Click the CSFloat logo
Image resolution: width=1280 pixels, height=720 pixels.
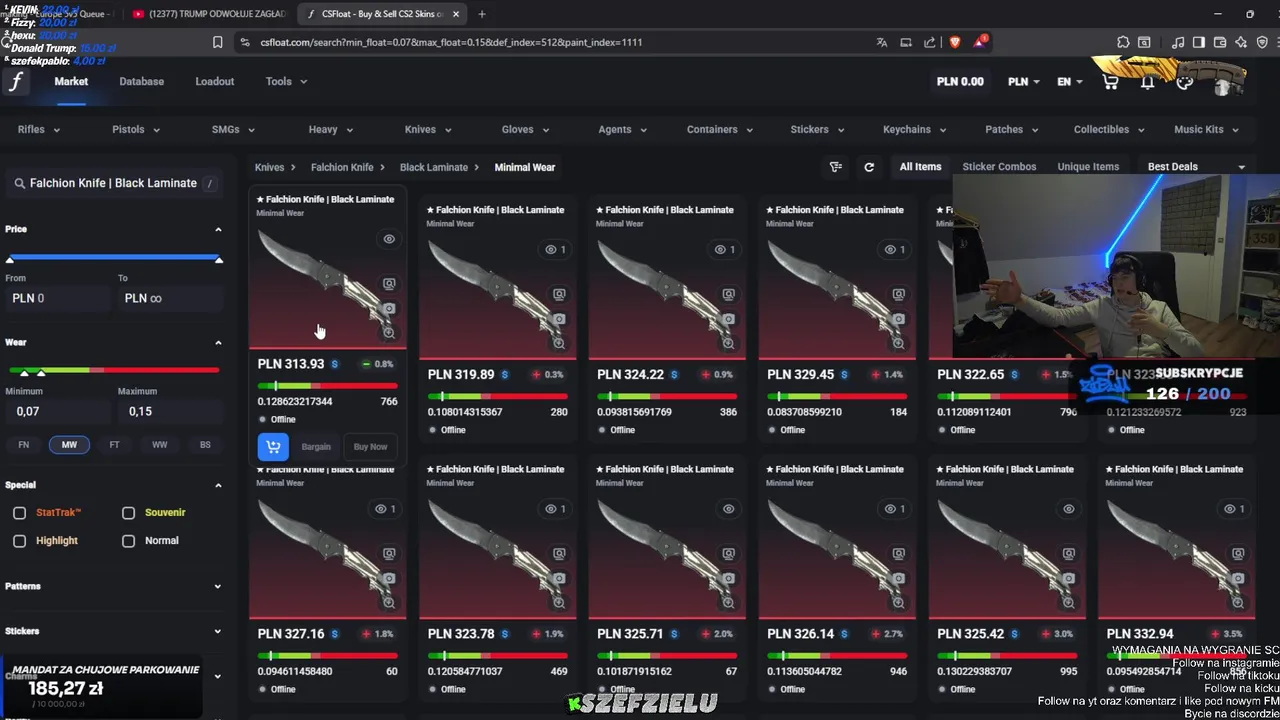point(16,82)
